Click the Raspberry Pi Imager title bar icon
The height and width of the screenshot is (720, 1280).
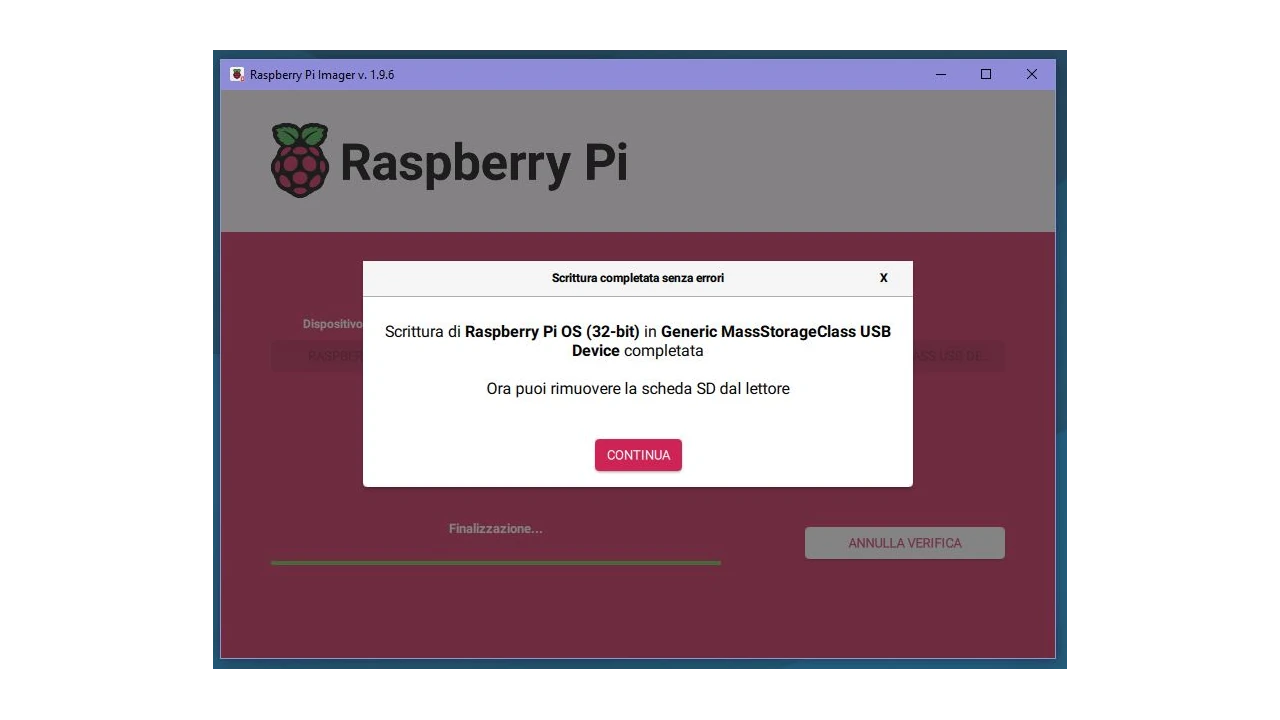tap(237, 75)
